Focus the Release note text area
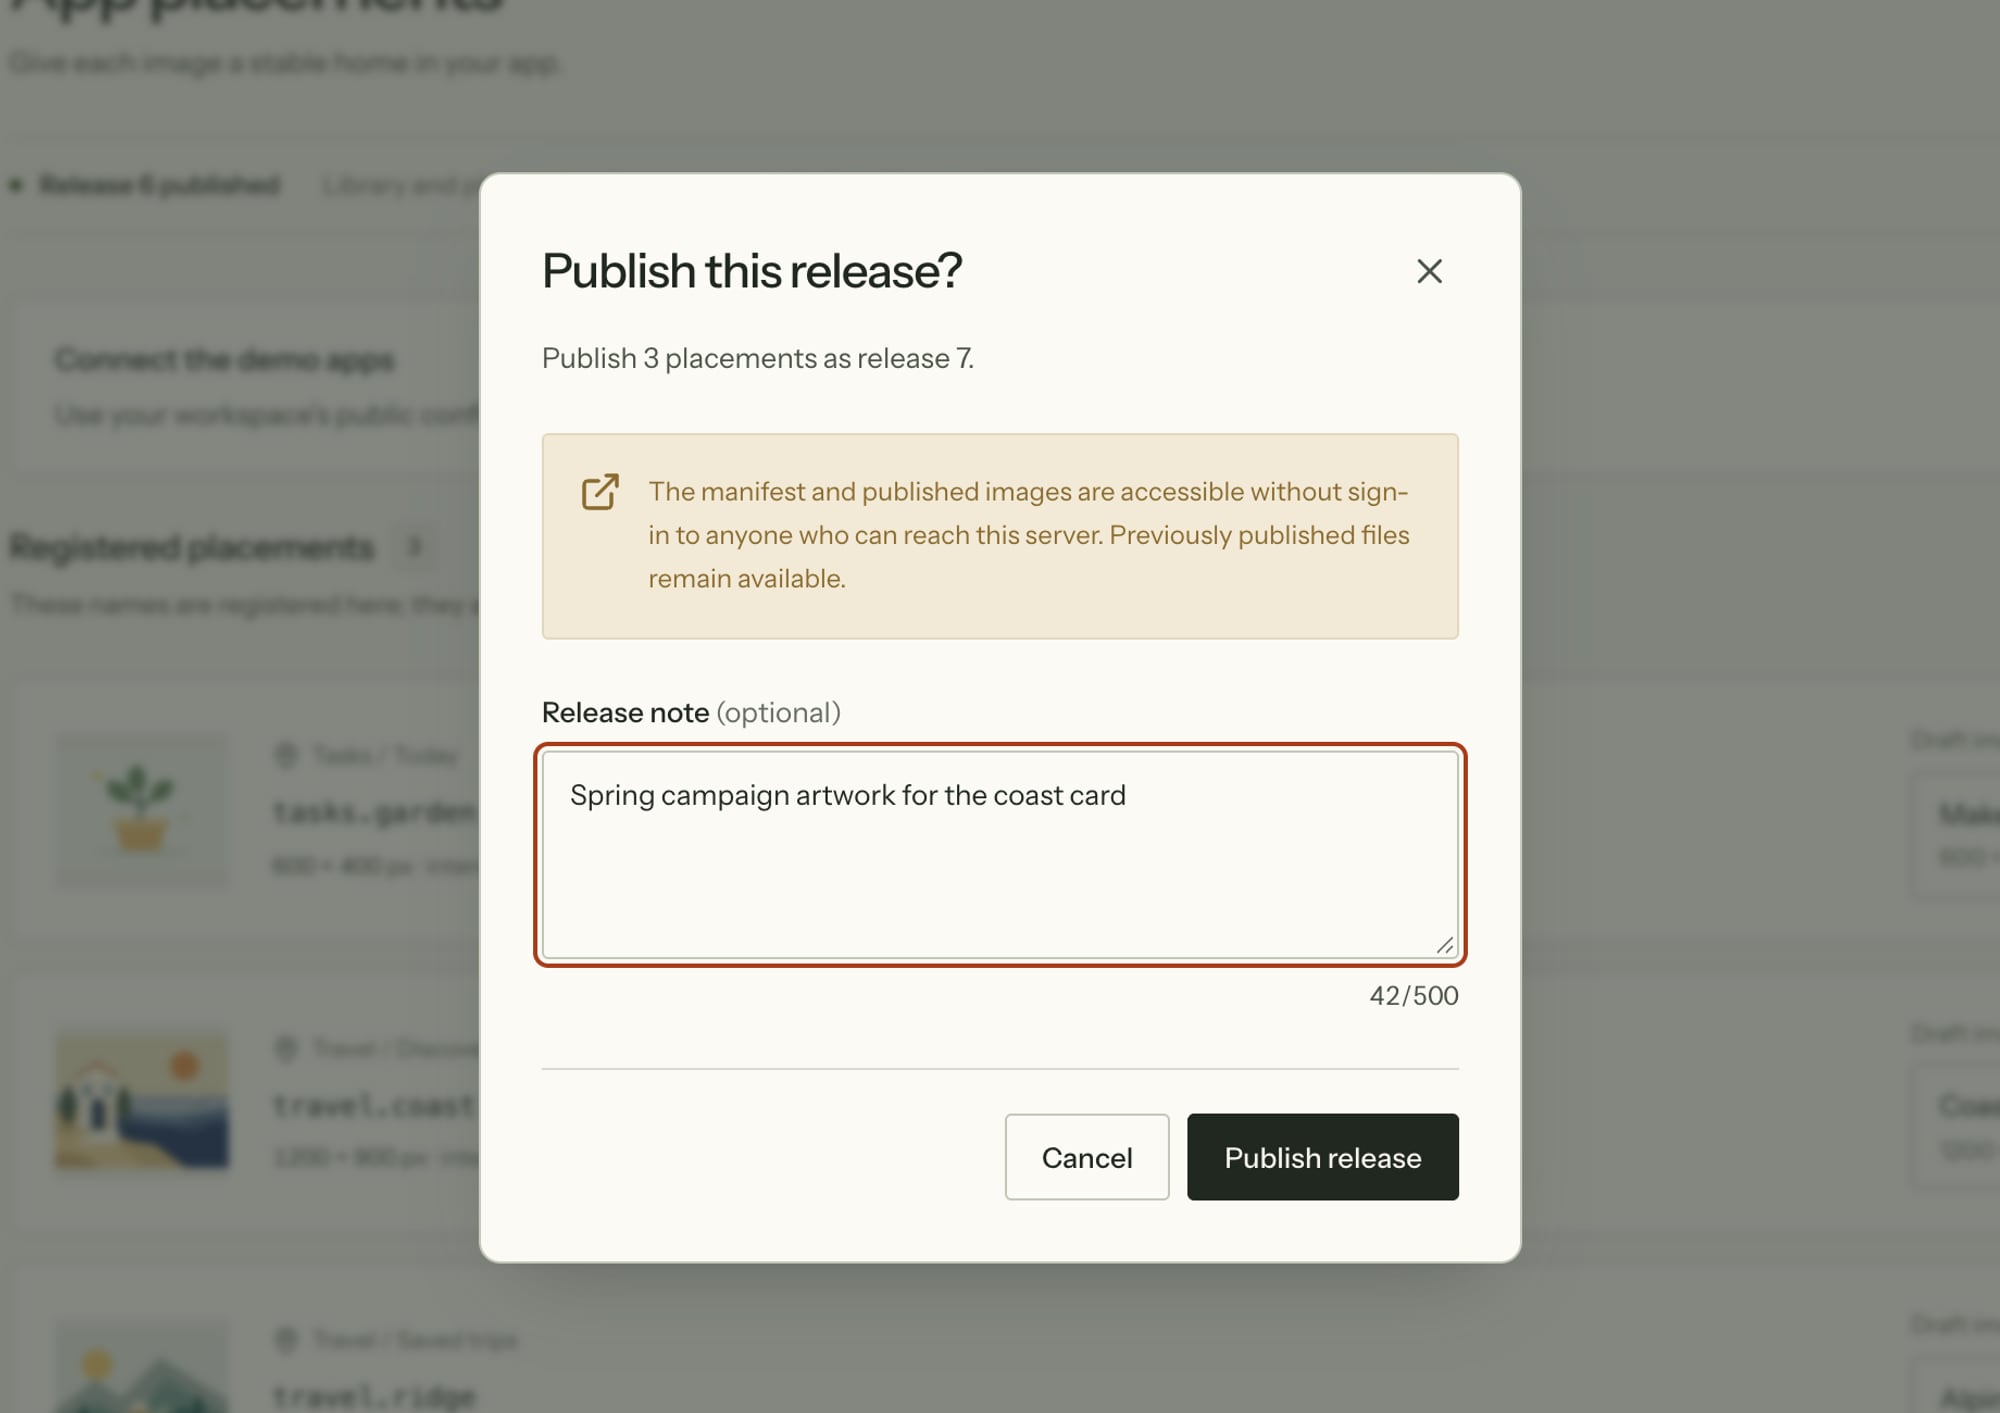The width and height of the screenshot is (2000, 1413). (1000, 855)
